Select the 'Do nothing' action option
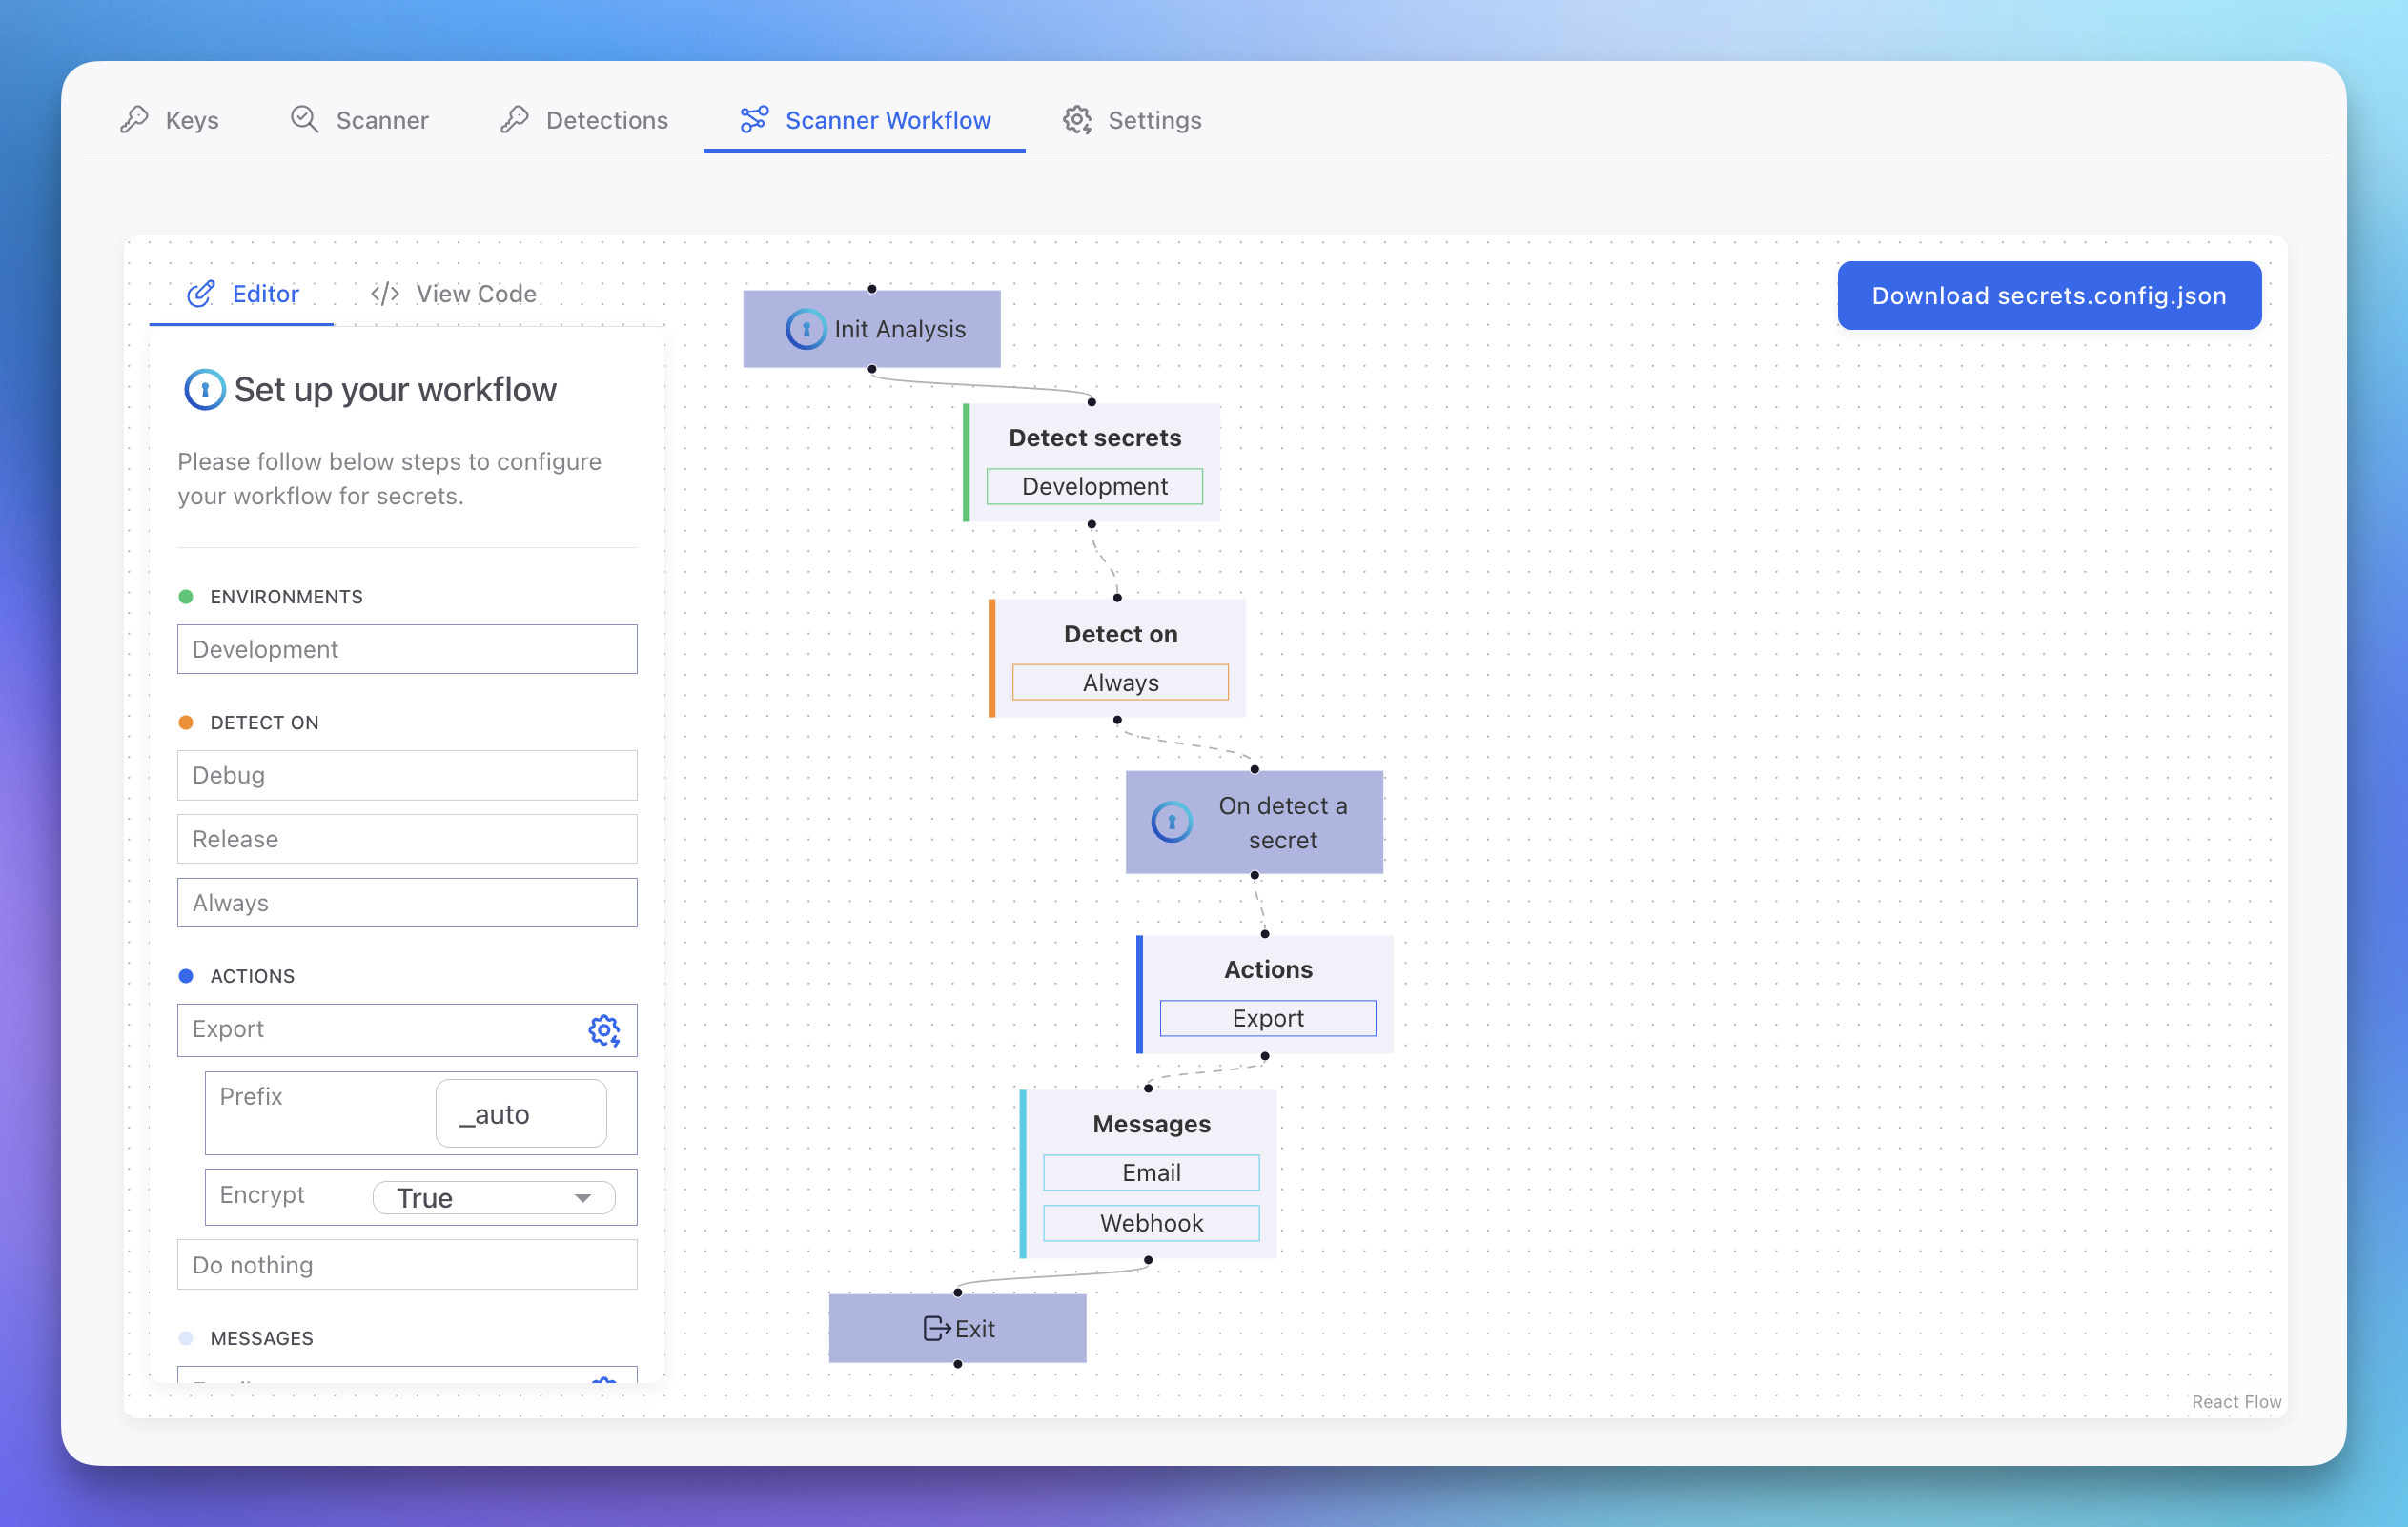 pyautogui.click(x=406, y=1264)
